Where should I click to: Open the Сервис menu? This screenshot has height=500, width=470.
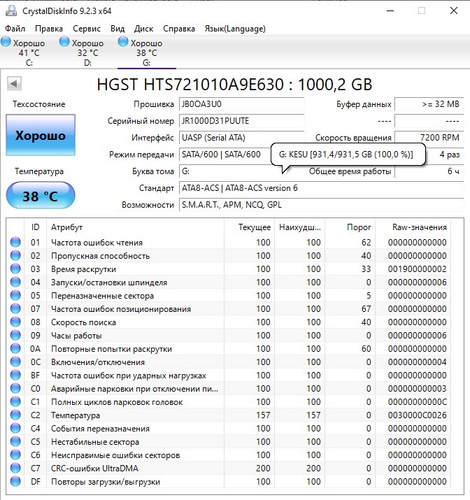pos(86,29)
